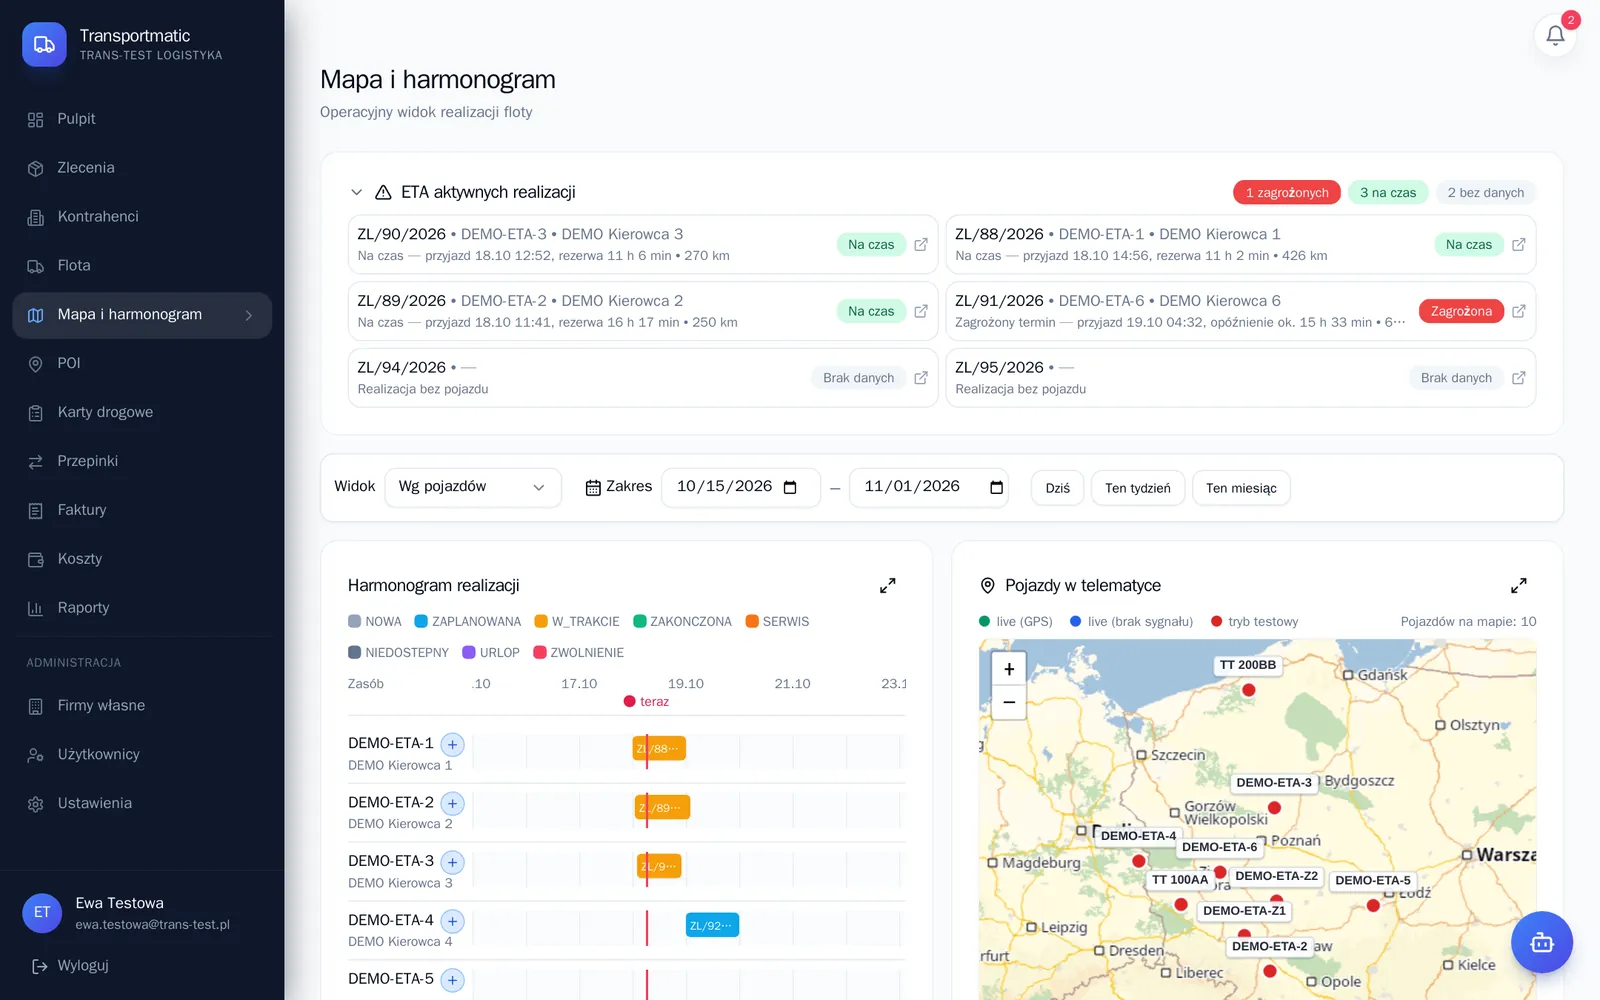This screenshot has width=1600, height=1000.
Task: Zoom in on the map
Action: pos(1009,669)
